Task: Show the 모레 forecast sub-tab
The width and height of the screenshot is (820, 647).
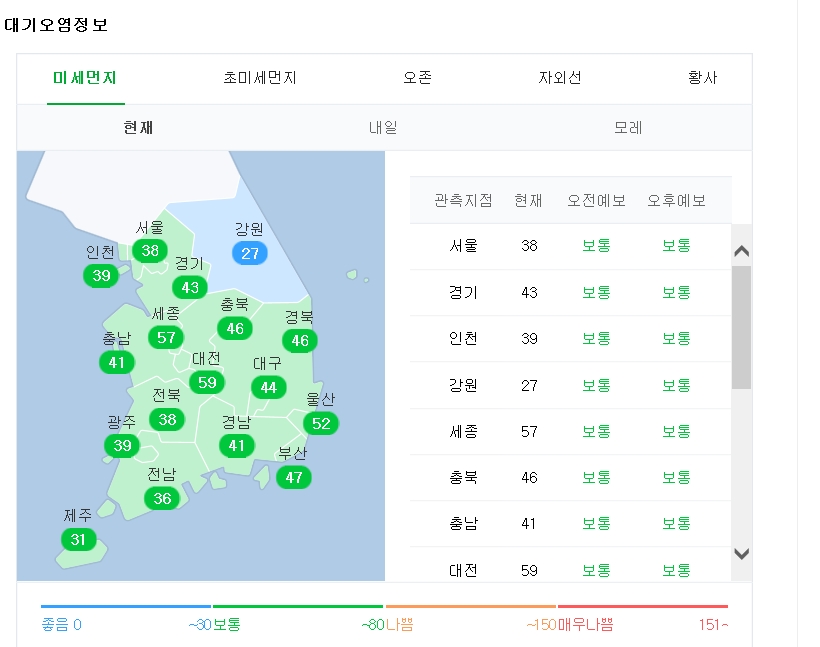Action: pyautogui.click(x=628, y=127)
